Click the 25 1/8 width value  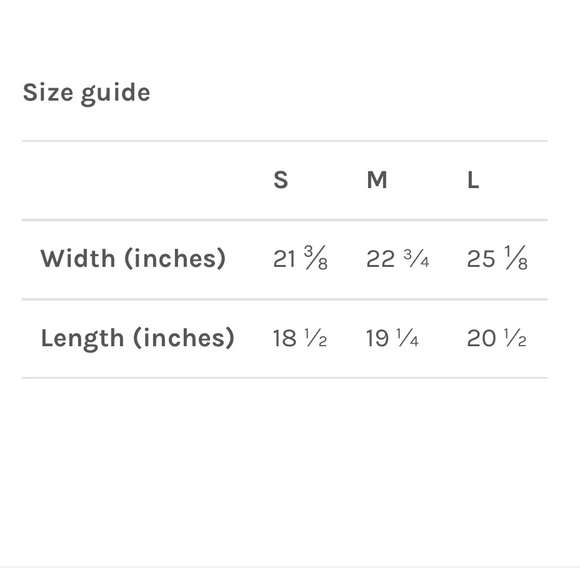(x=497, y=258)
